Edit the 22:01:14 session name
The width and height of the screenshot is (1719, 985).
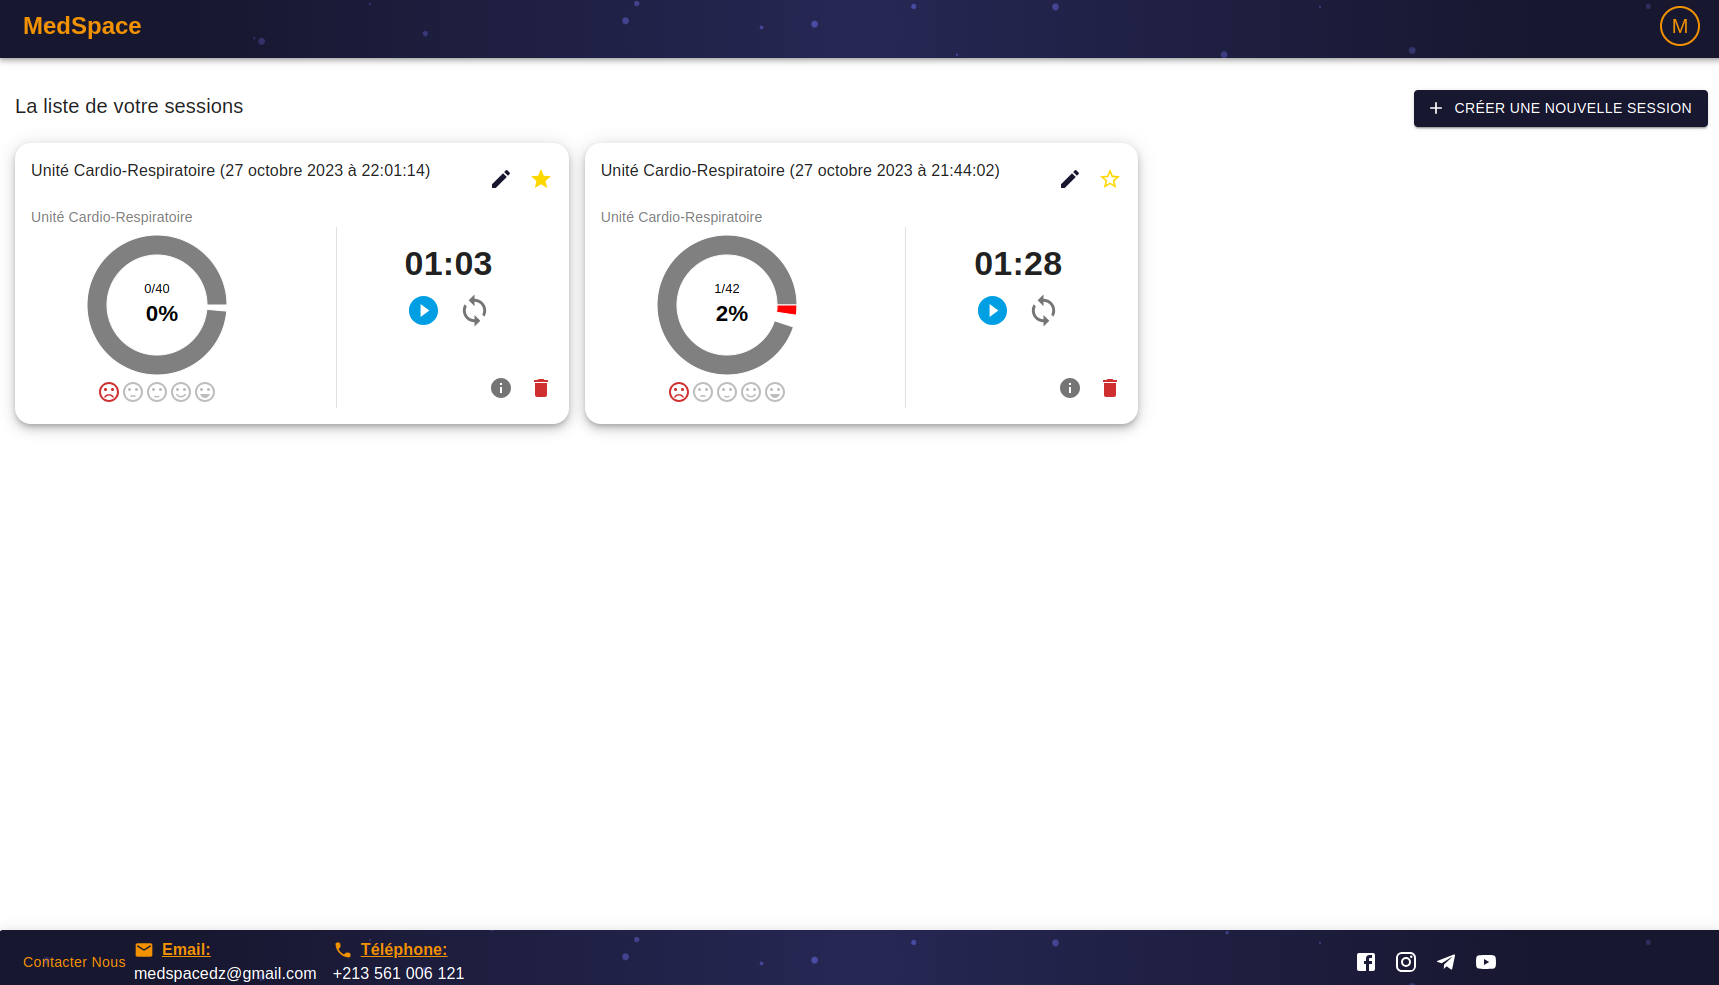(501, 179)
